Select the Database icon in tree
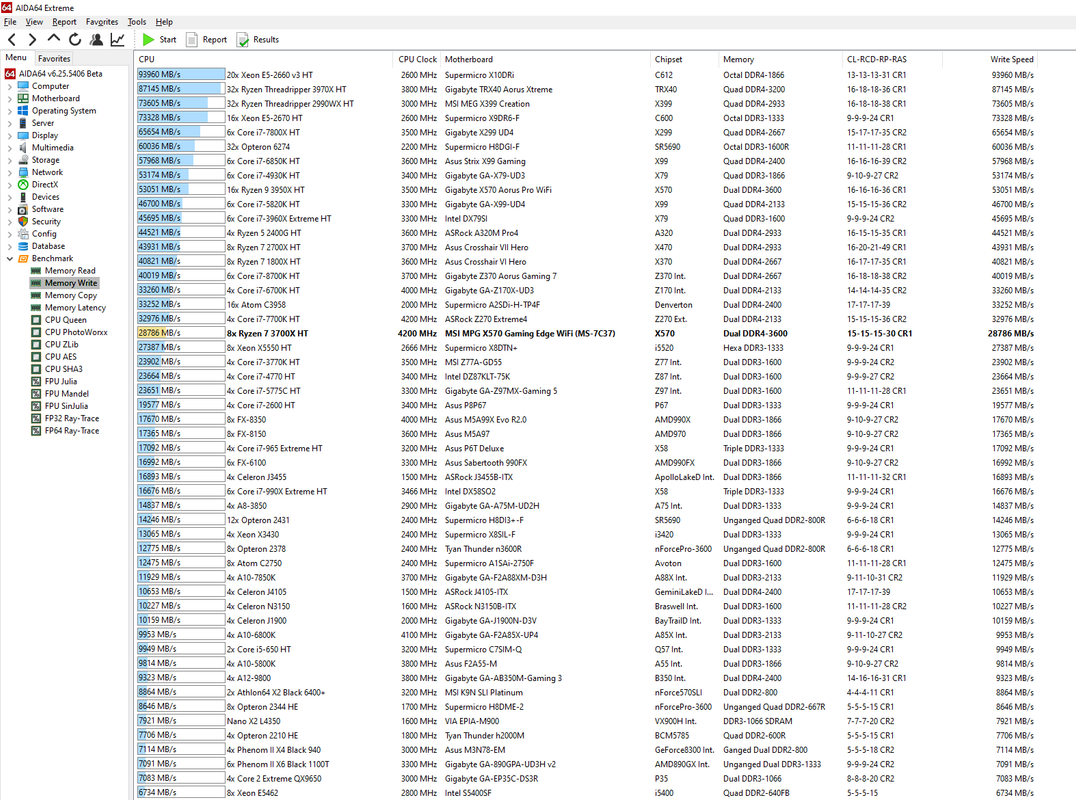Viewport: 1076px width, 800px height. click(x=23, y=246)
